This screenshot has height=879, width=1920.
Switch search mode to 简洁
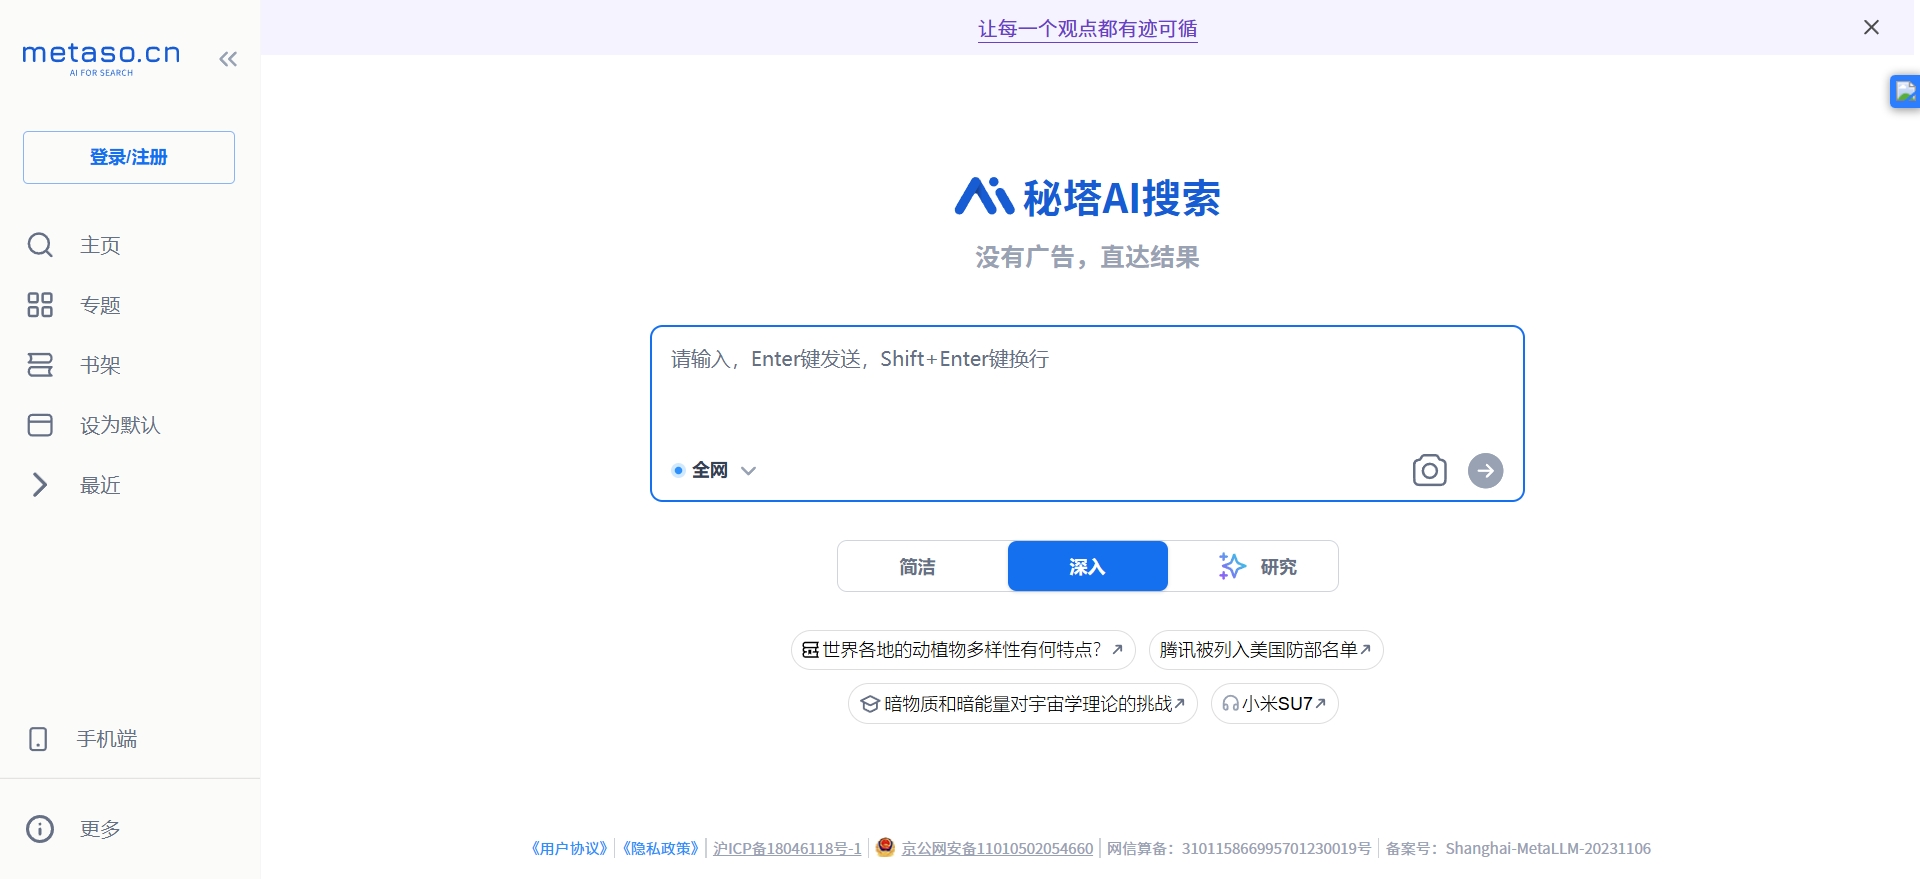coord(918,567)
